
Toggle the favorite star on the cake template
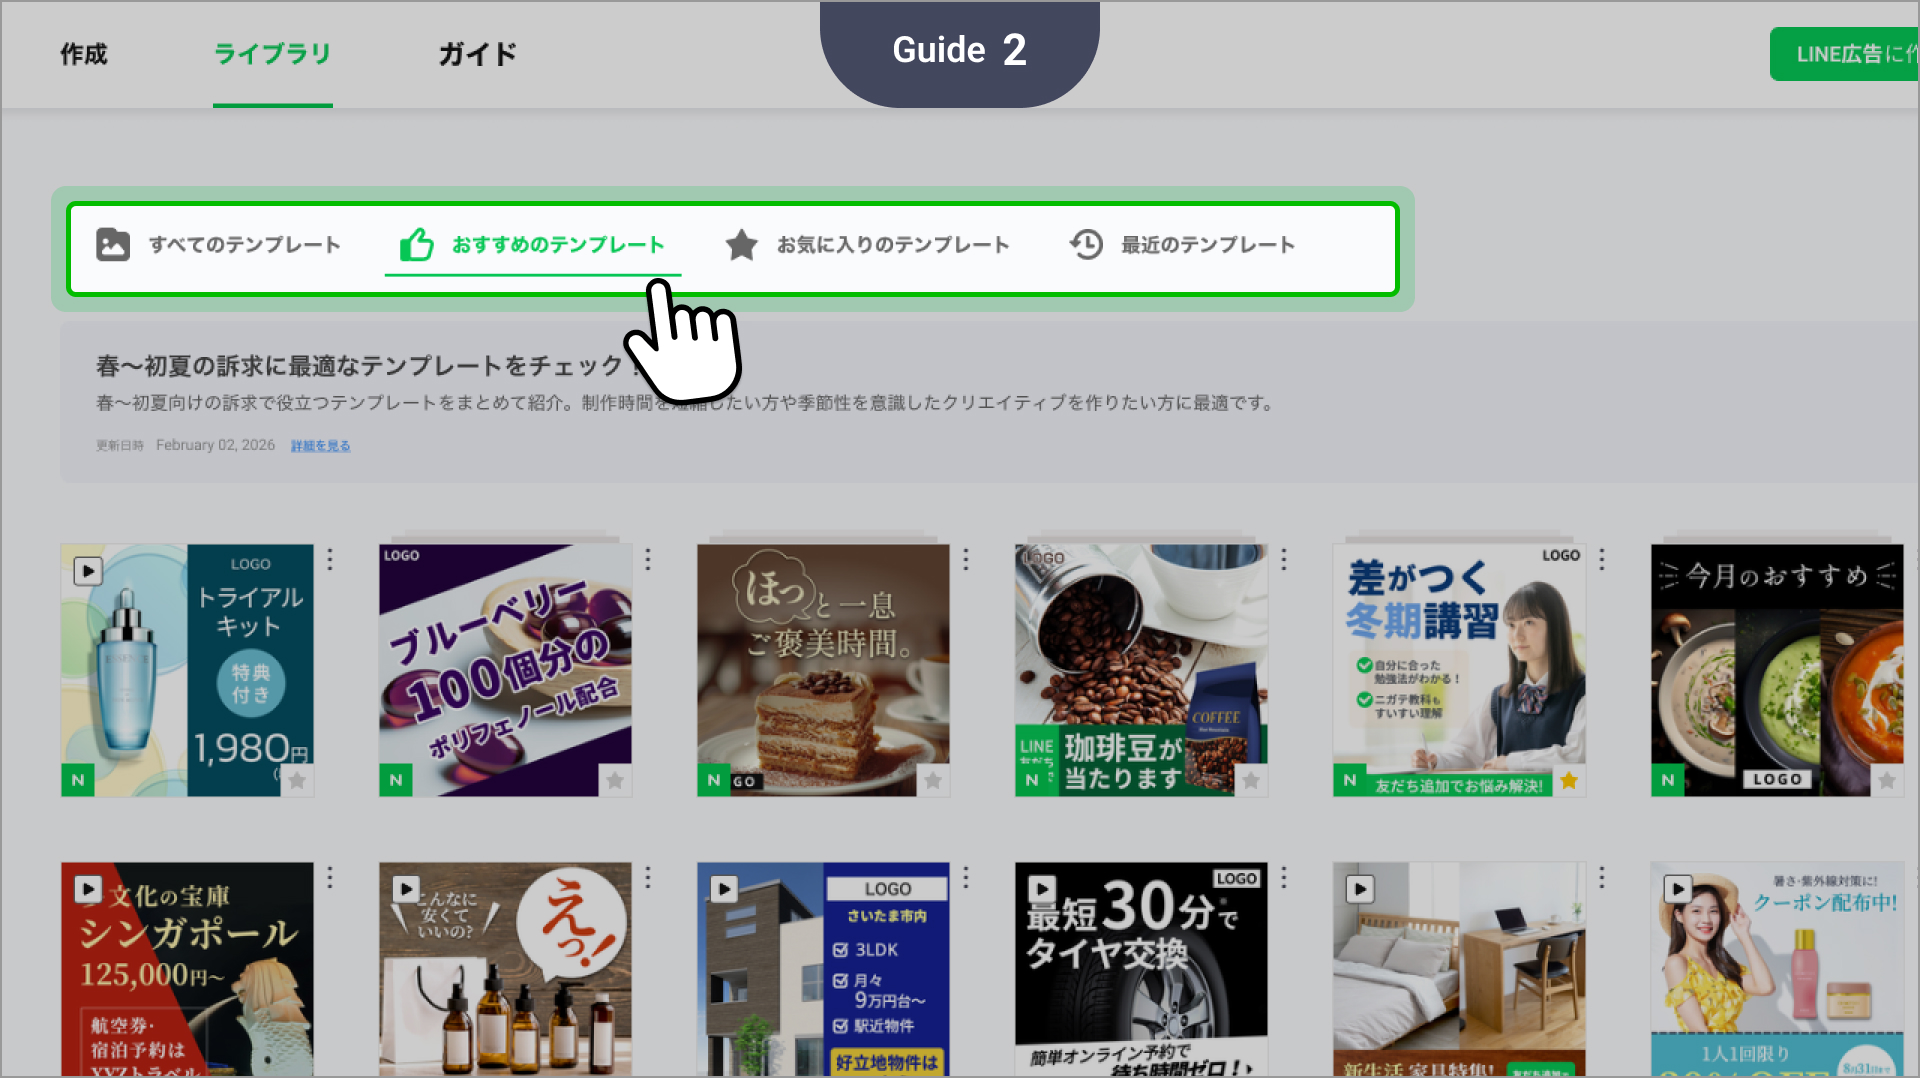[x=933, y=780]
